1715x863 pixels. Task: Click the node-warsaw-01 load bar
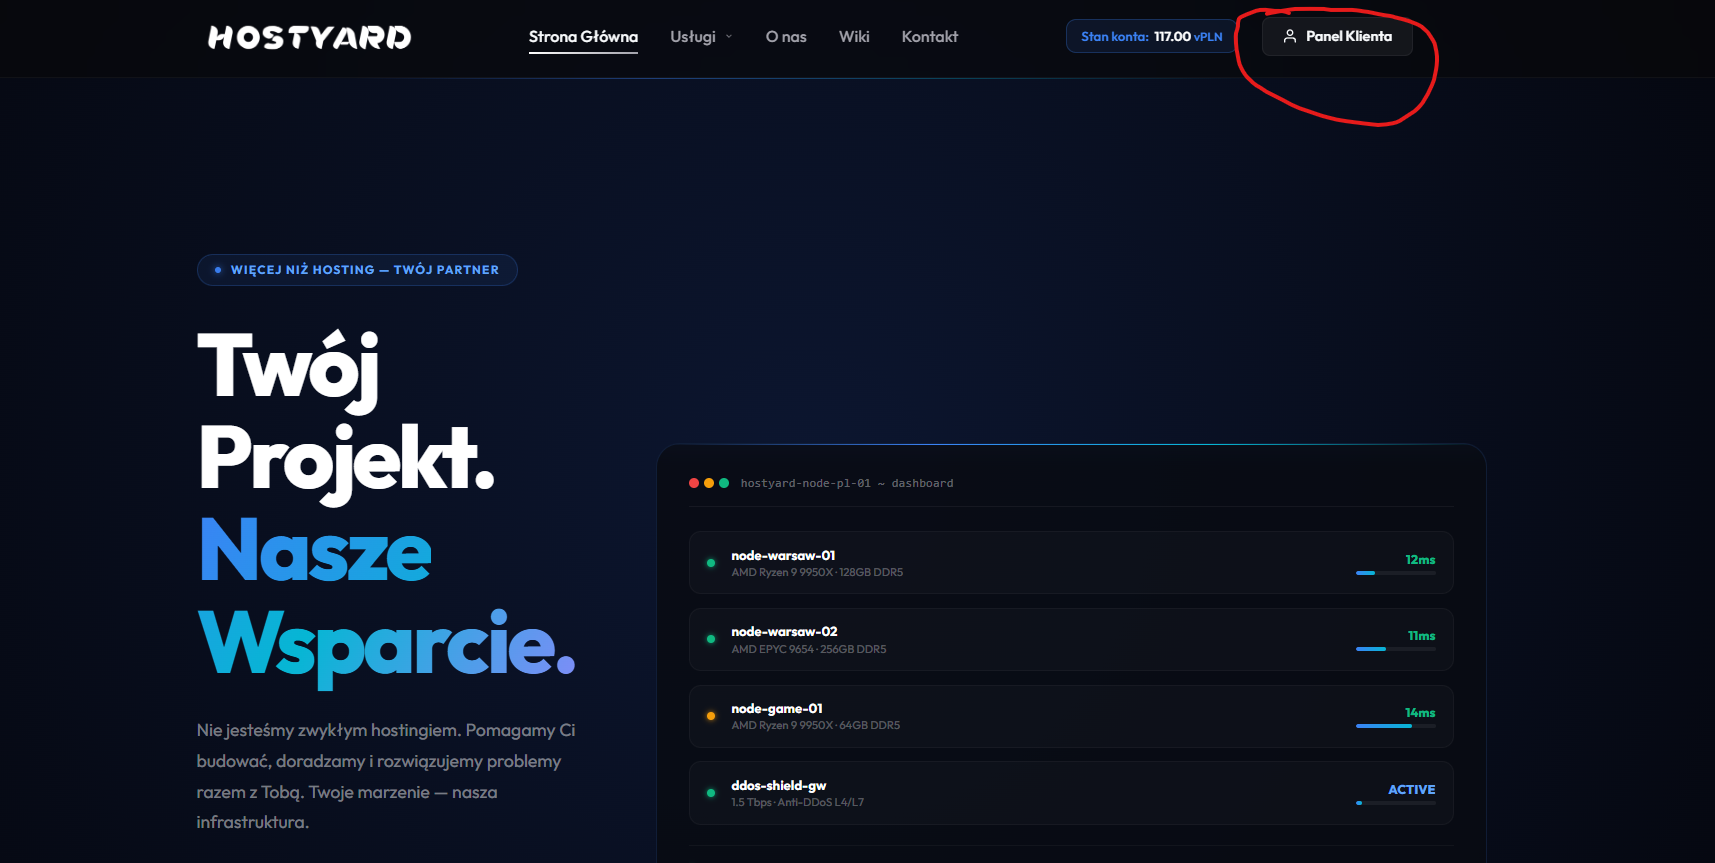click(x=1396, y=573)
